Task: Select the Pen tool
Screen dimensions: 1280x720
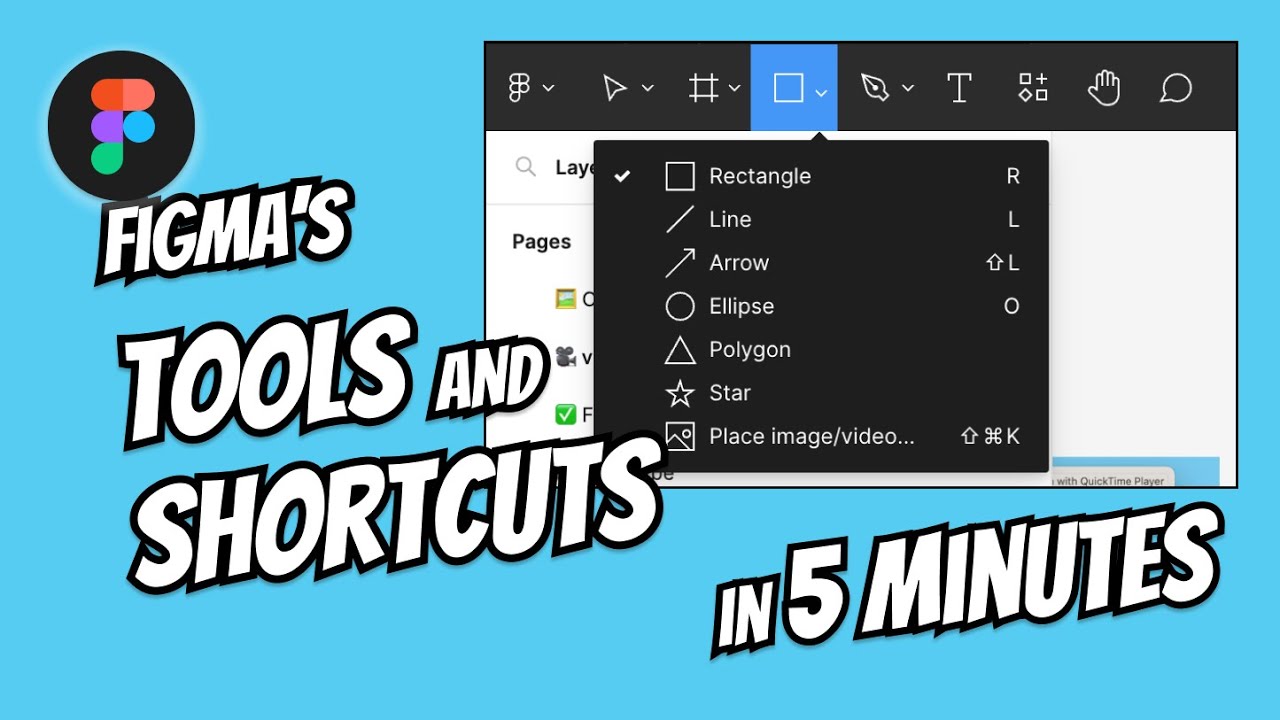Action: point(875,88)
